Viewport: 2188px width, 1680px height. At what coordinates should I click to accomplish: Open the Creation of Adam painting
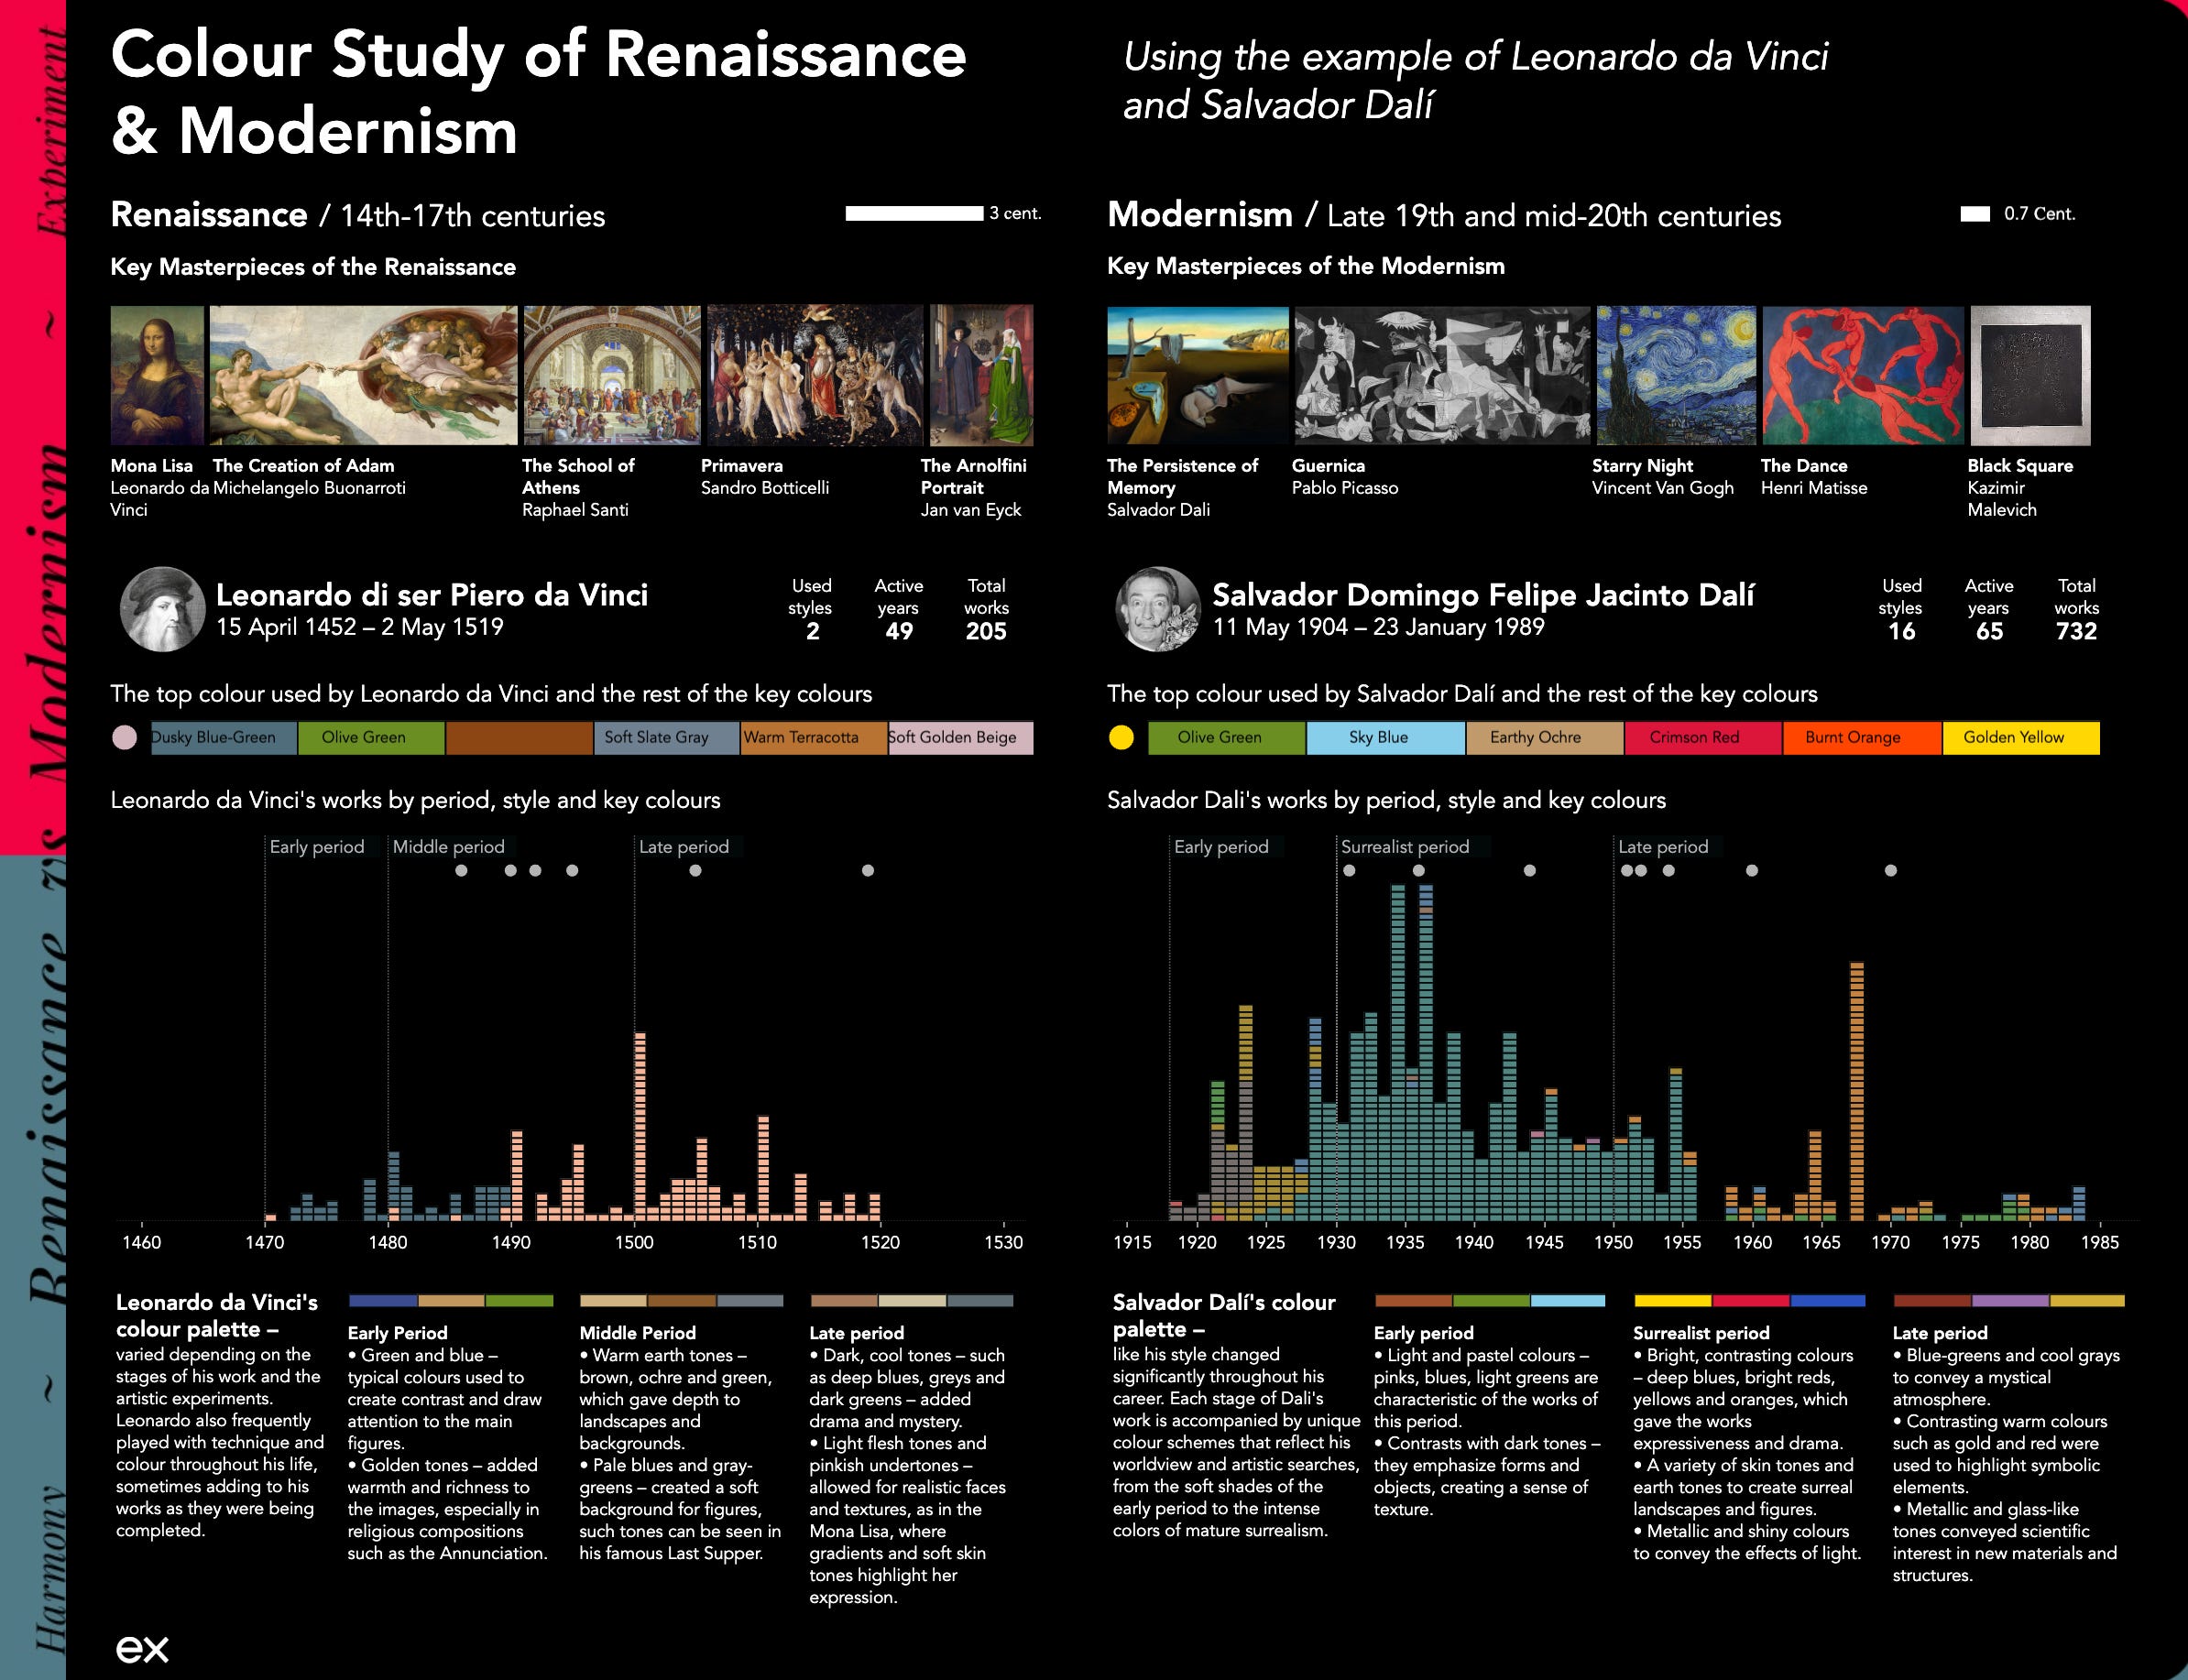click(x=363, y=375)
